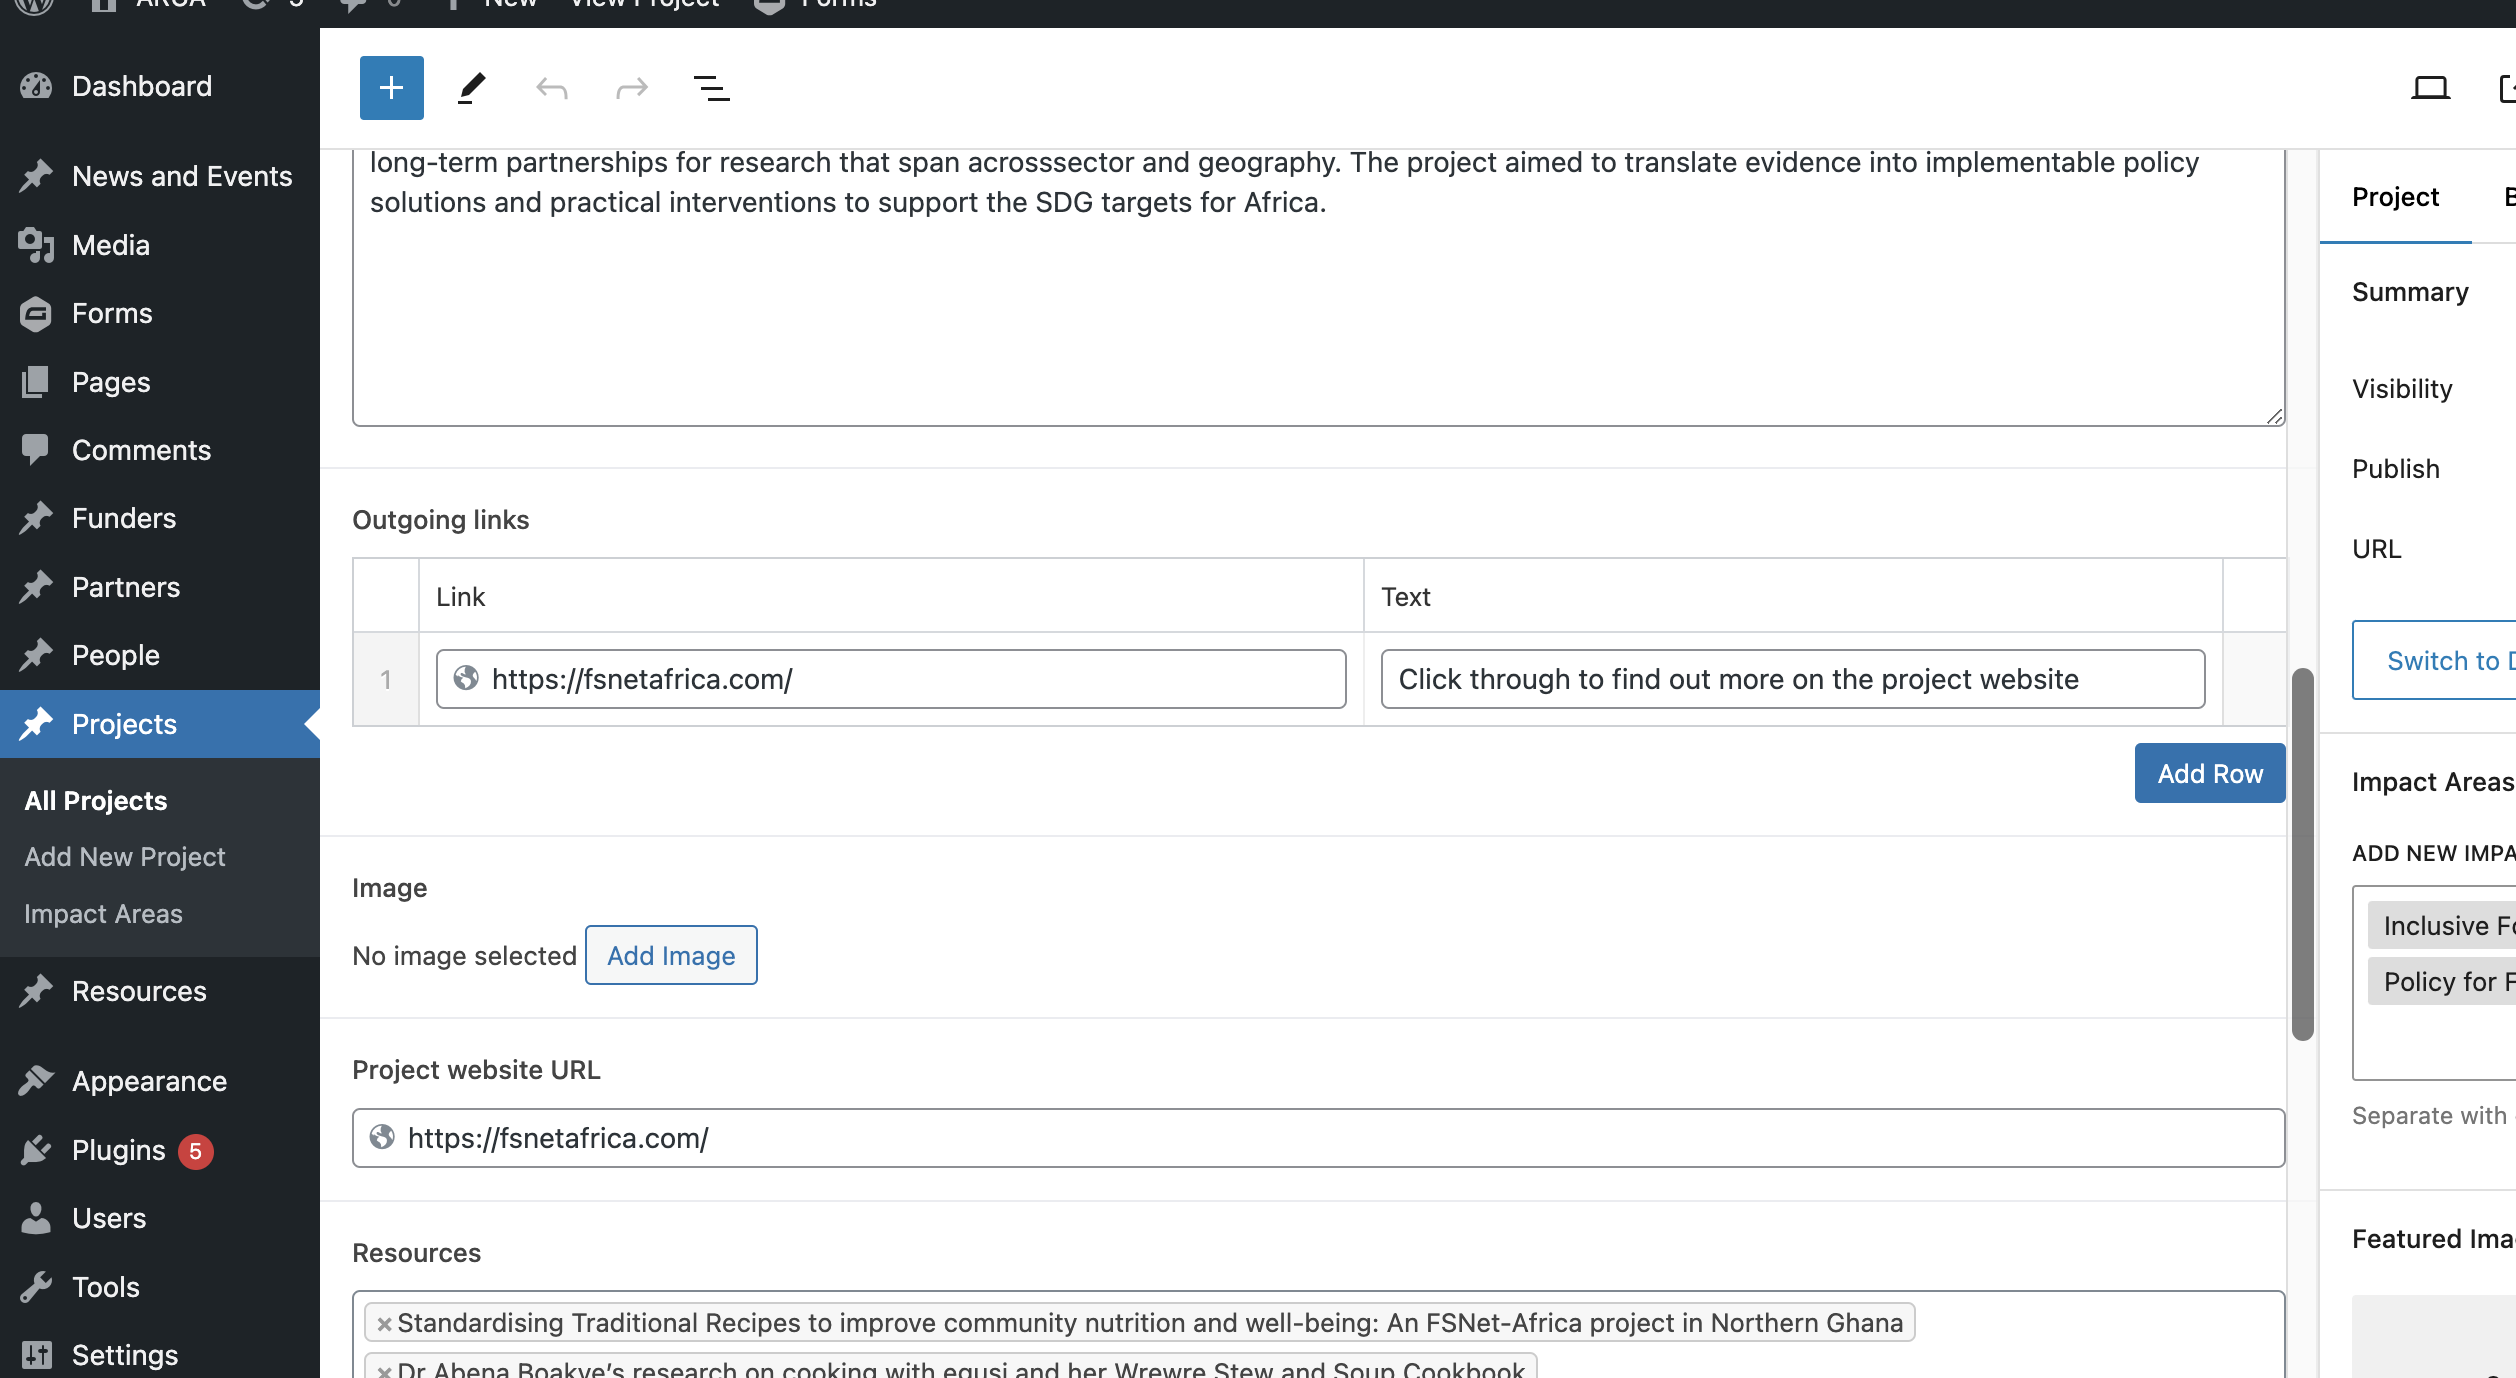Screen dimensions: 2516x1378
Task: Open the Plugins sidebar item
Action: point(118,1150)
